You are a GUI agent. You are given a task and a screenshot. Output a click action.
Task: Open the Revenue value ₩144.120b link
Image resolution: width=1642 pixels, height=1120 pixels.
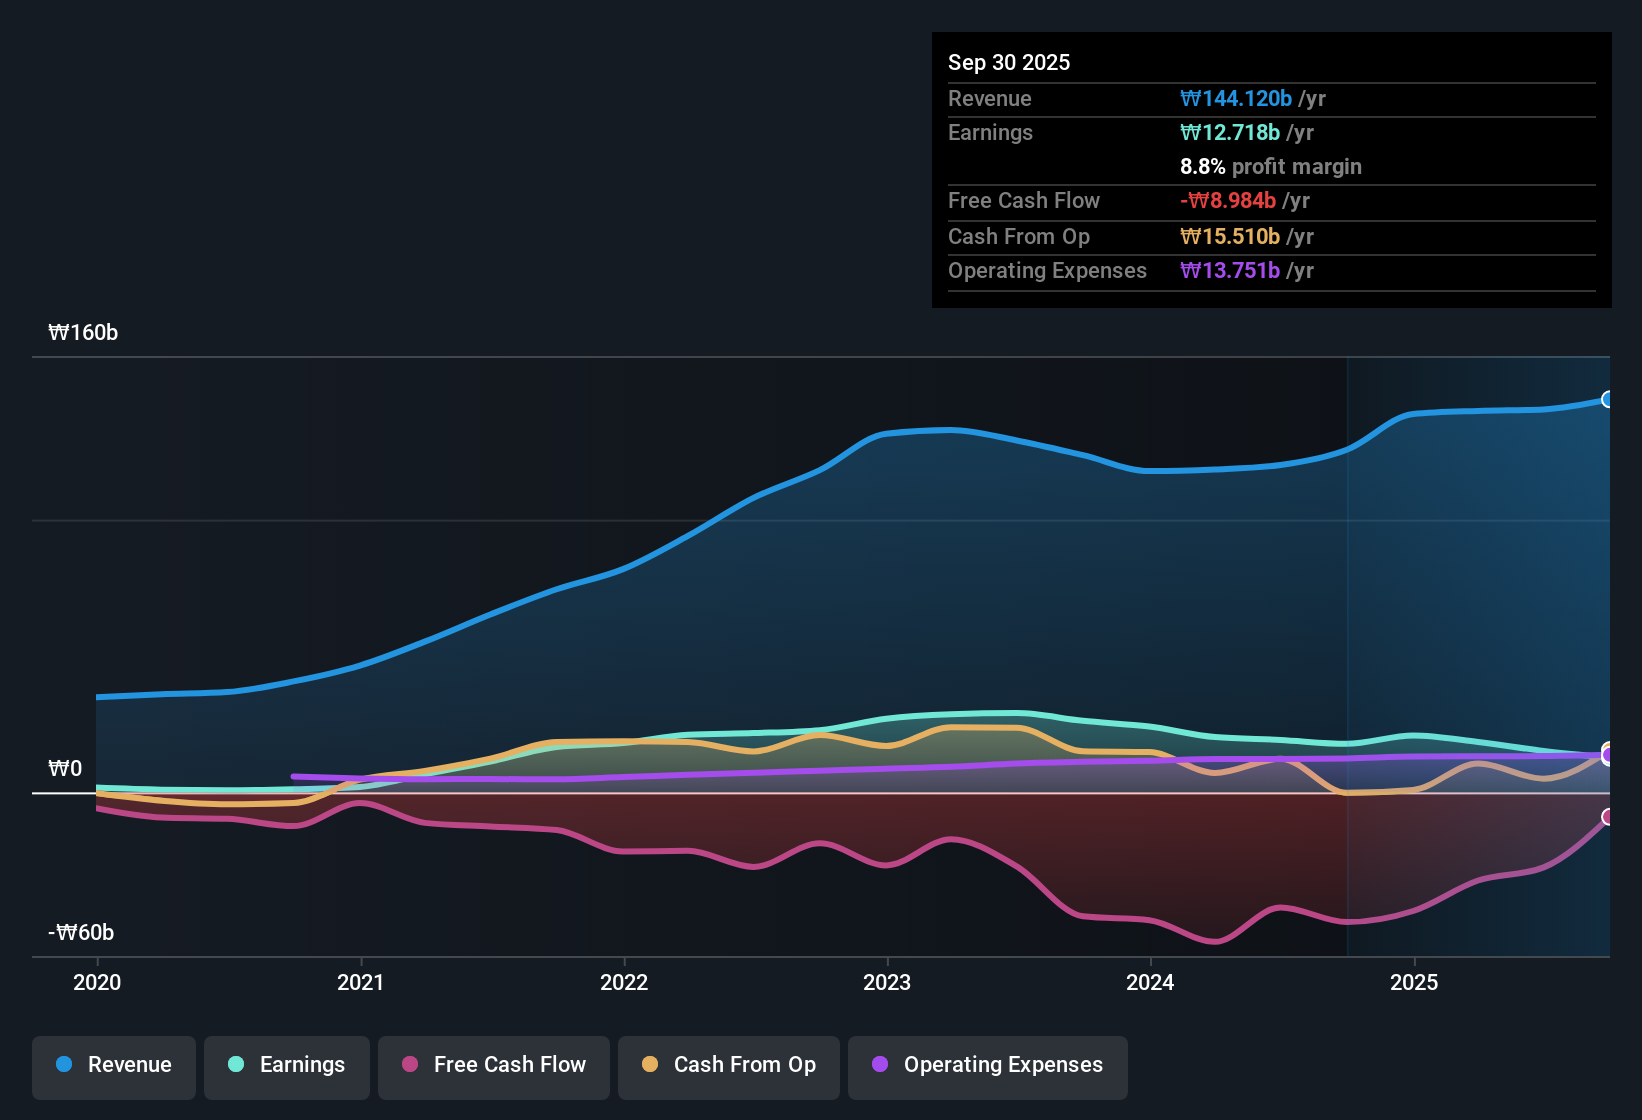point(1236,98)
